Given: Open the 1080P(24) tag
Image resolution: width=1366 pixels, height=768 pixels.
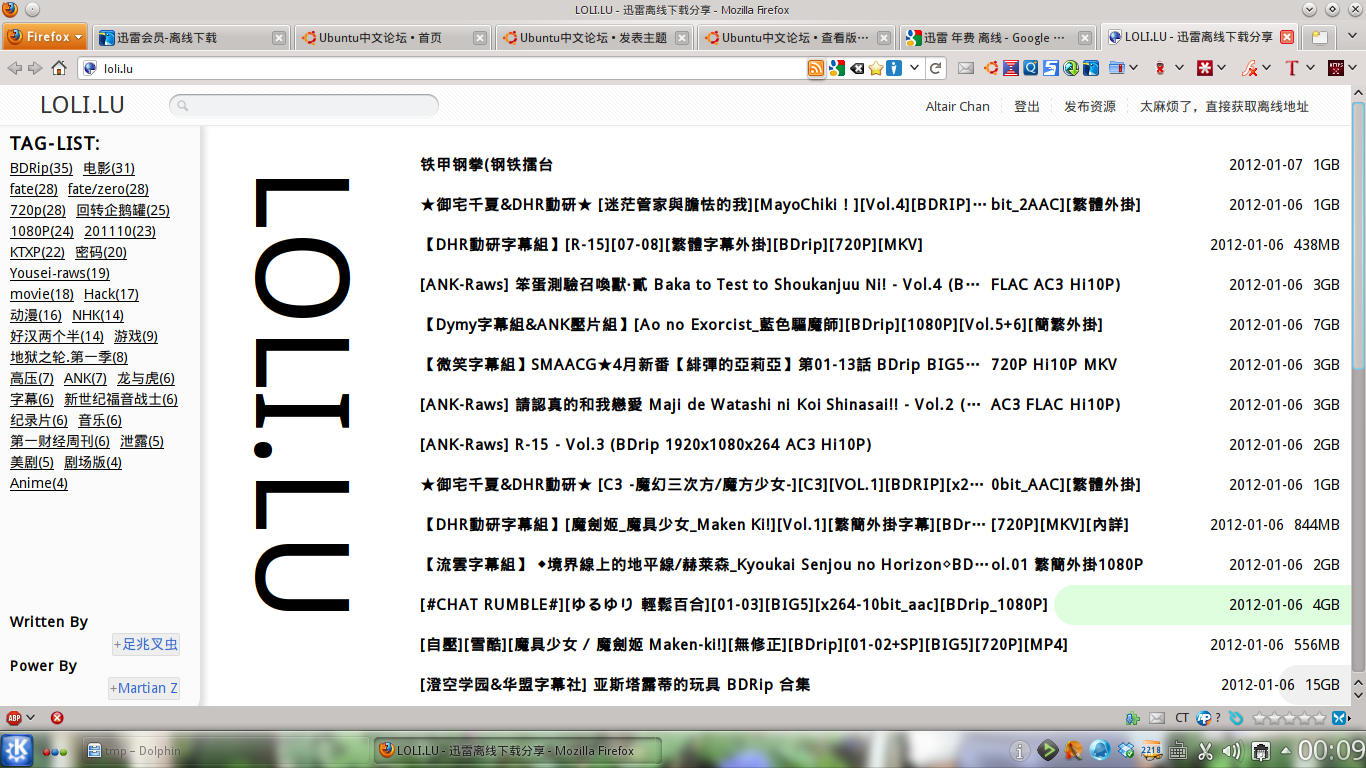Looking at the screenshot, I should [42, 231].
